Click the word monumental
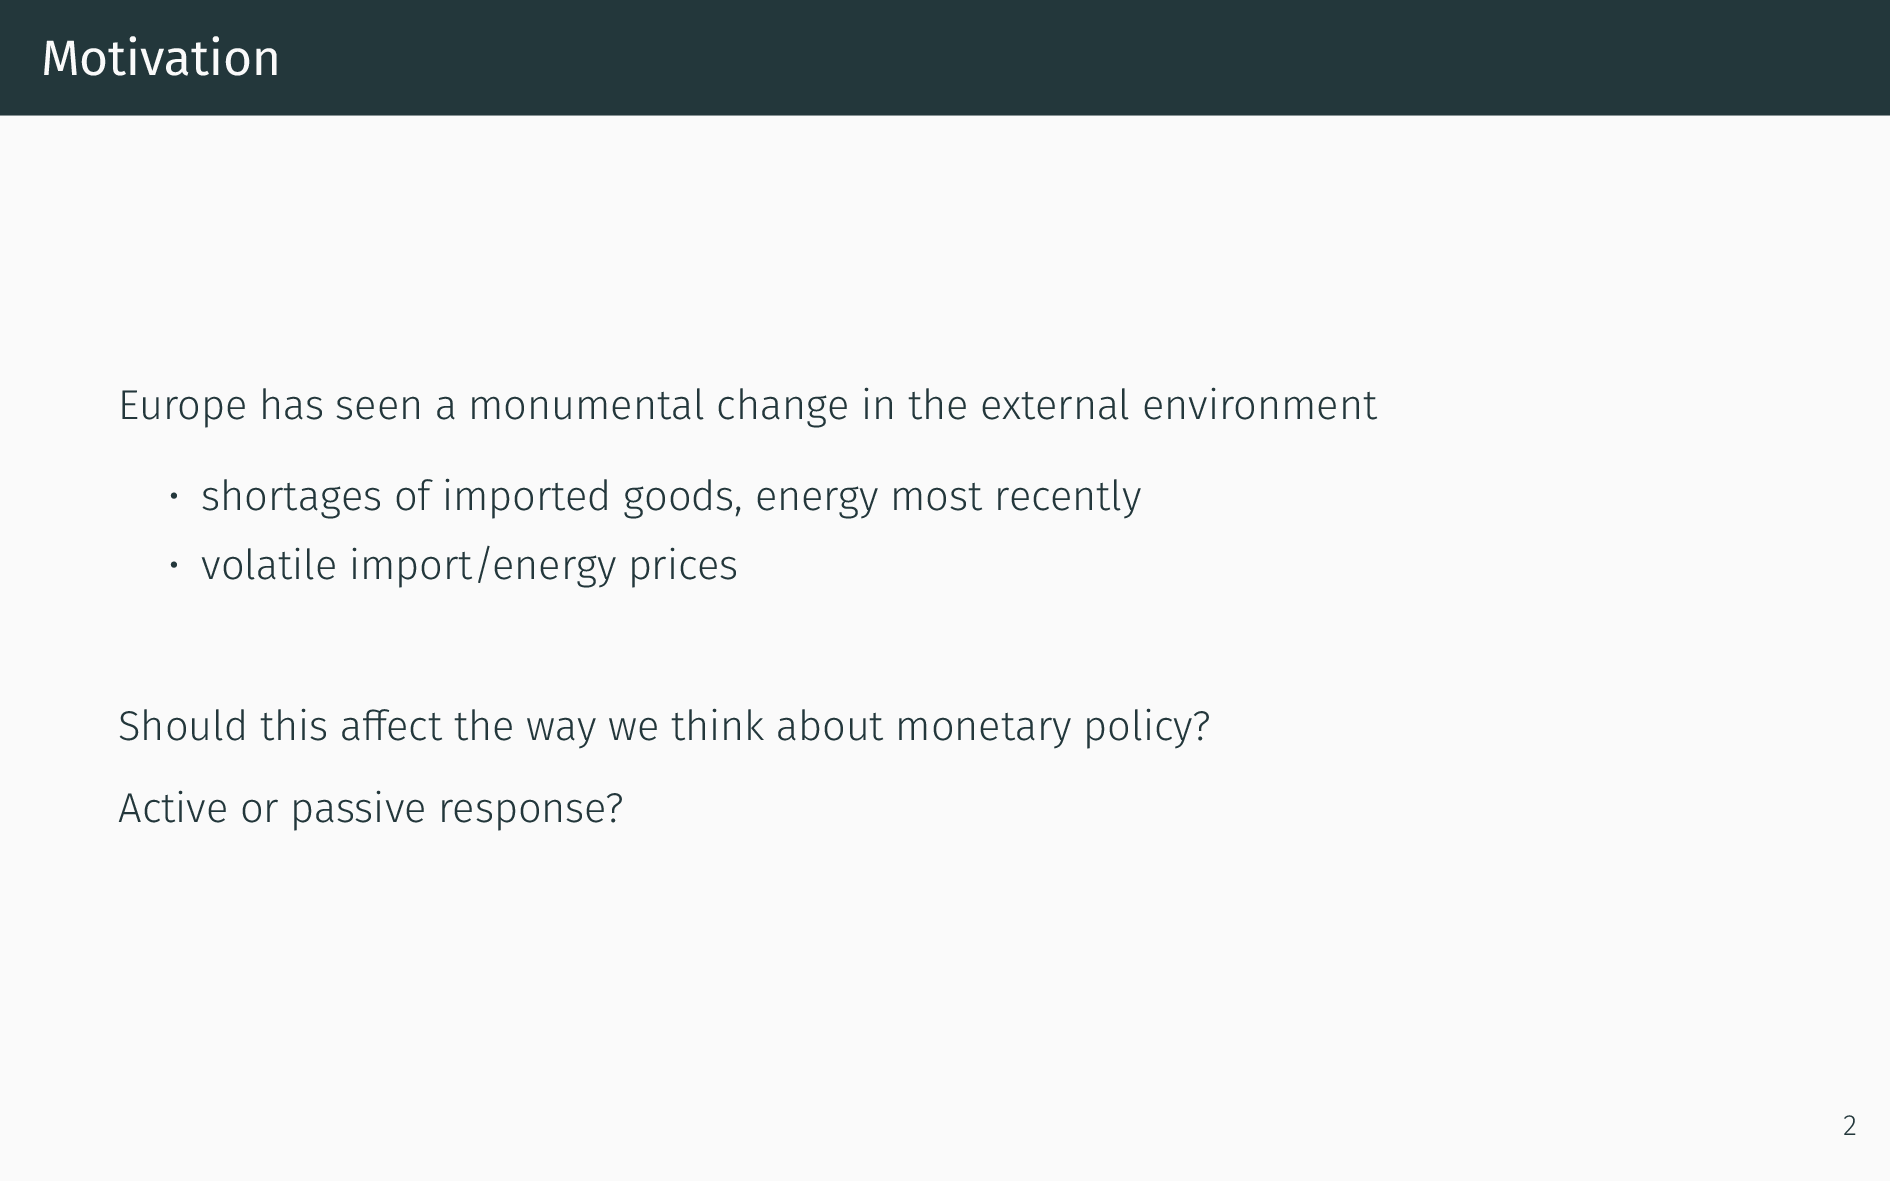This screenshot has width=1890, height=1181. [x=586, y=406]
